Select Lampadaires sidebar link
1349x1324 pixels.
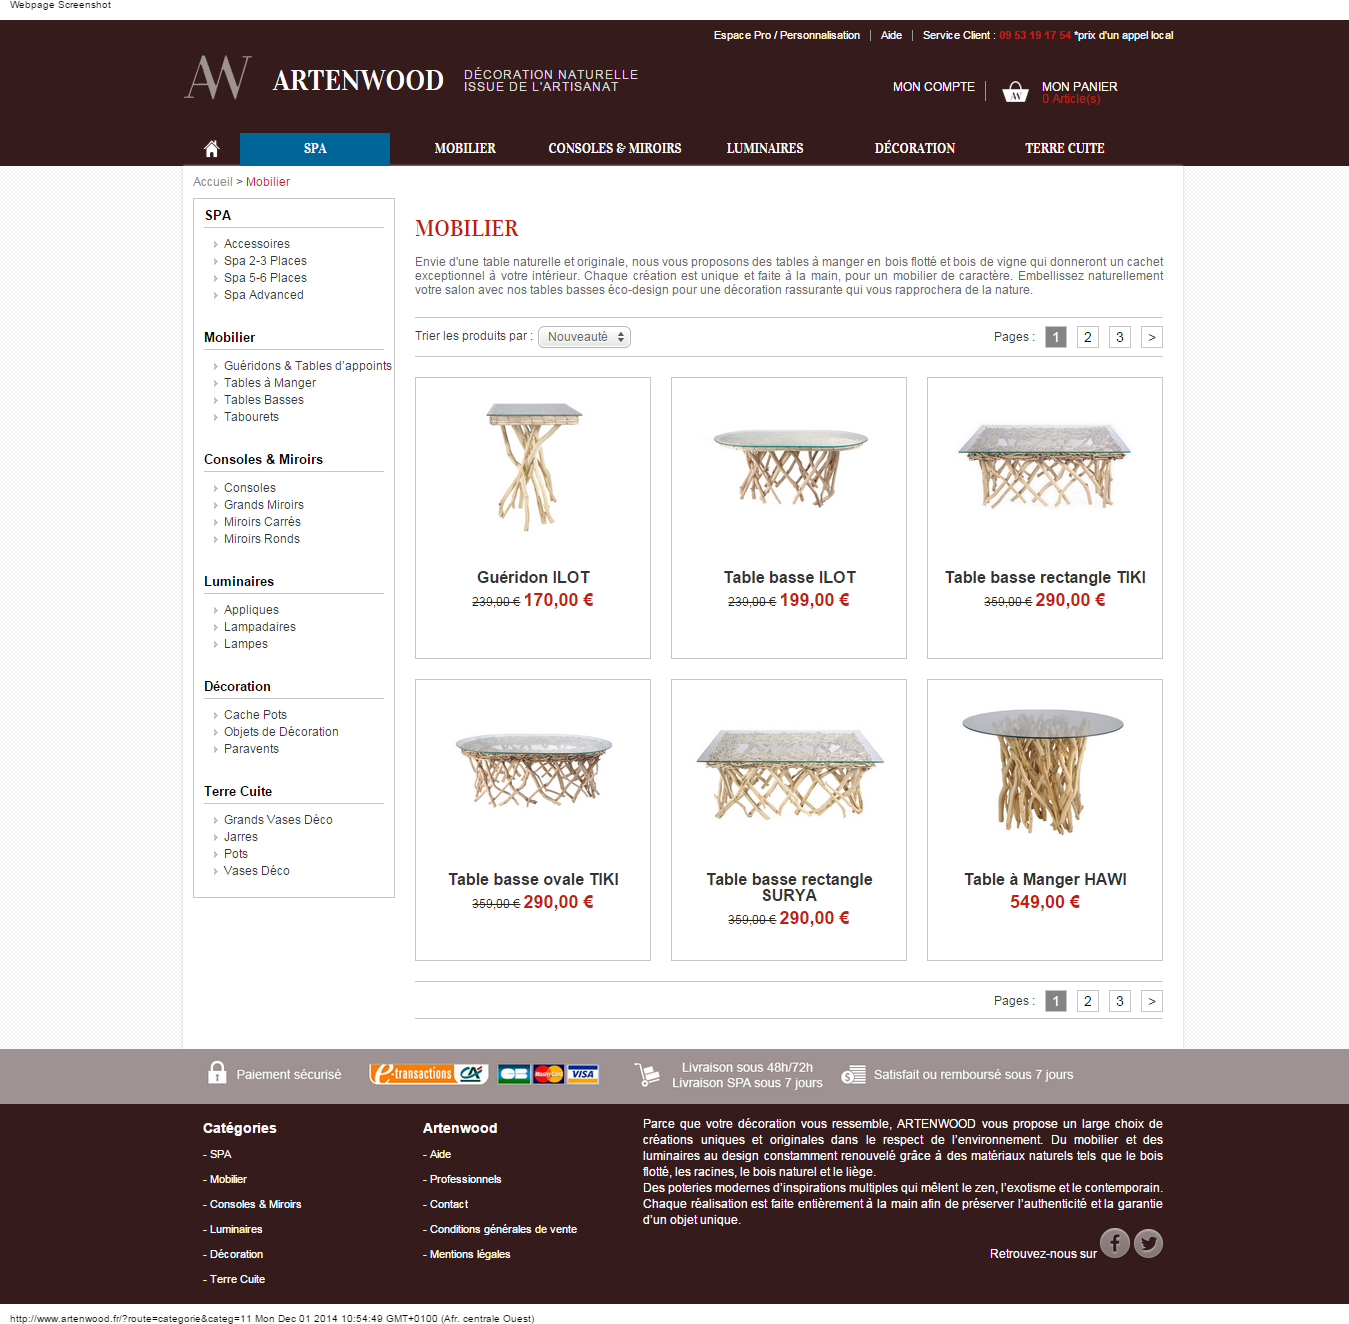(x=260, y=627)
